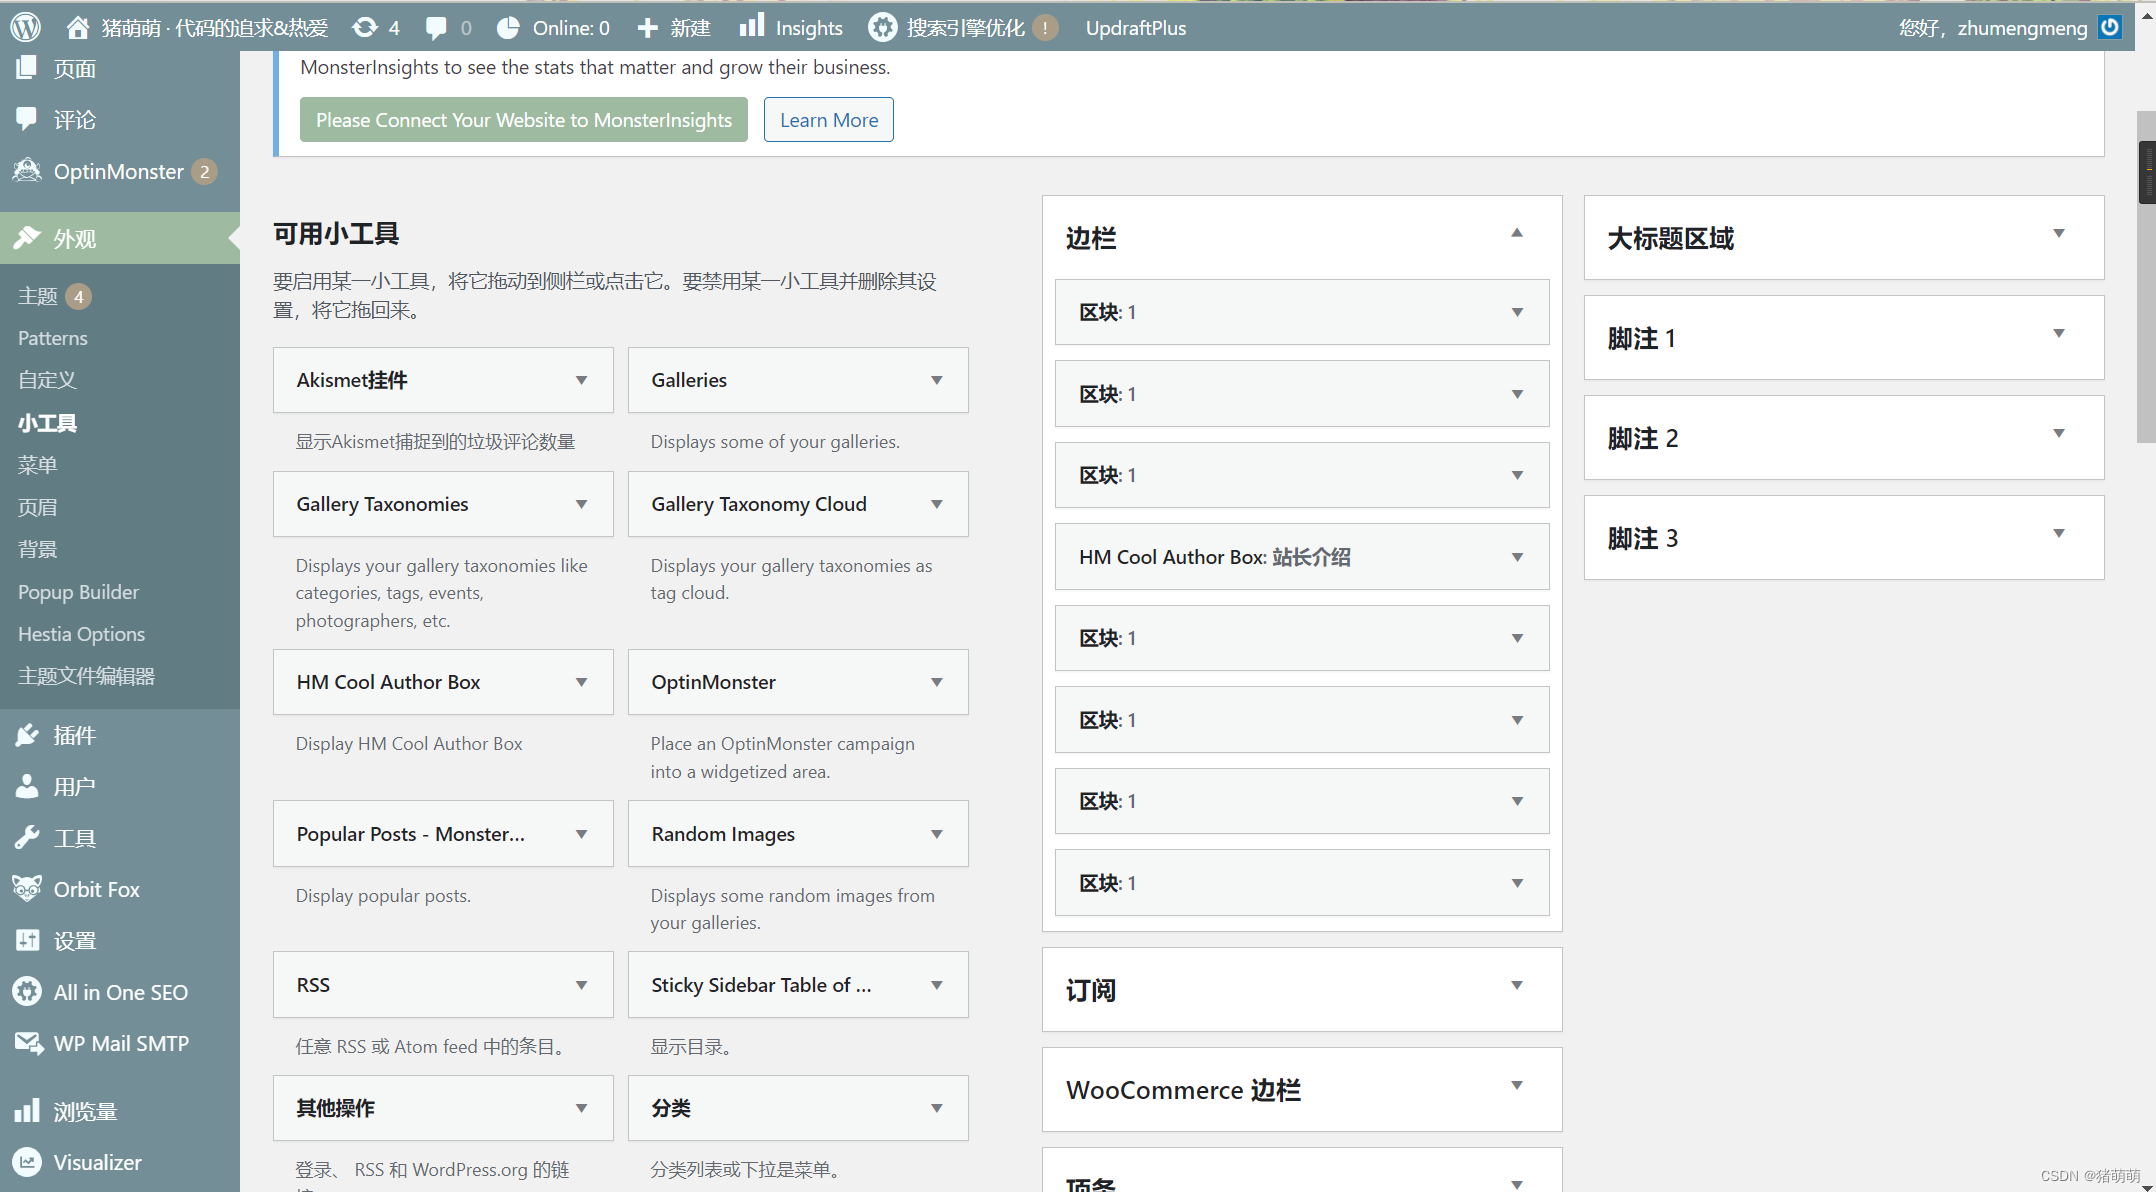This screenshot has width=2156, height=1192.
Task: Click the 评论 comments icon
Action: 28,117
